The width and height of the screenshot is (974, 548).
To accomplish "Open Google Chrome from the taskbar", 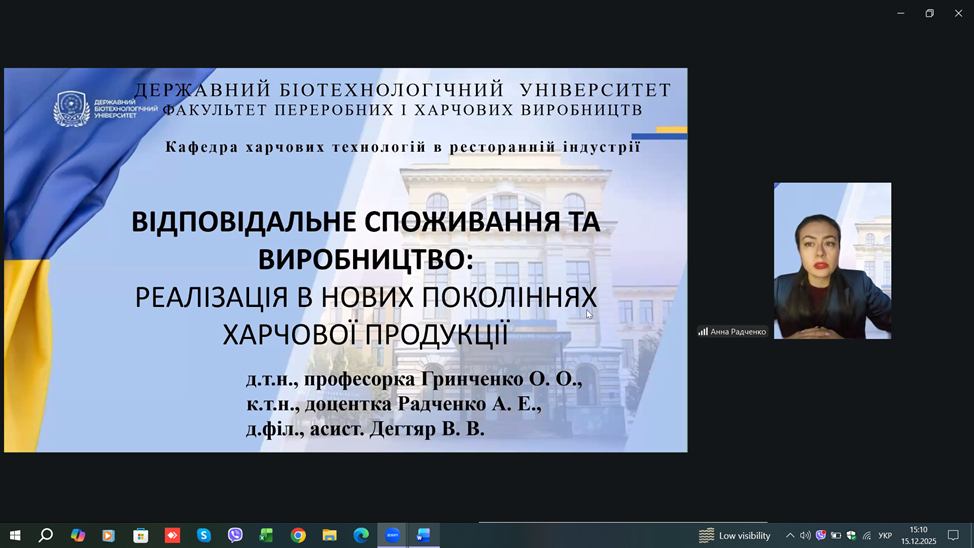I will [298, 535].
